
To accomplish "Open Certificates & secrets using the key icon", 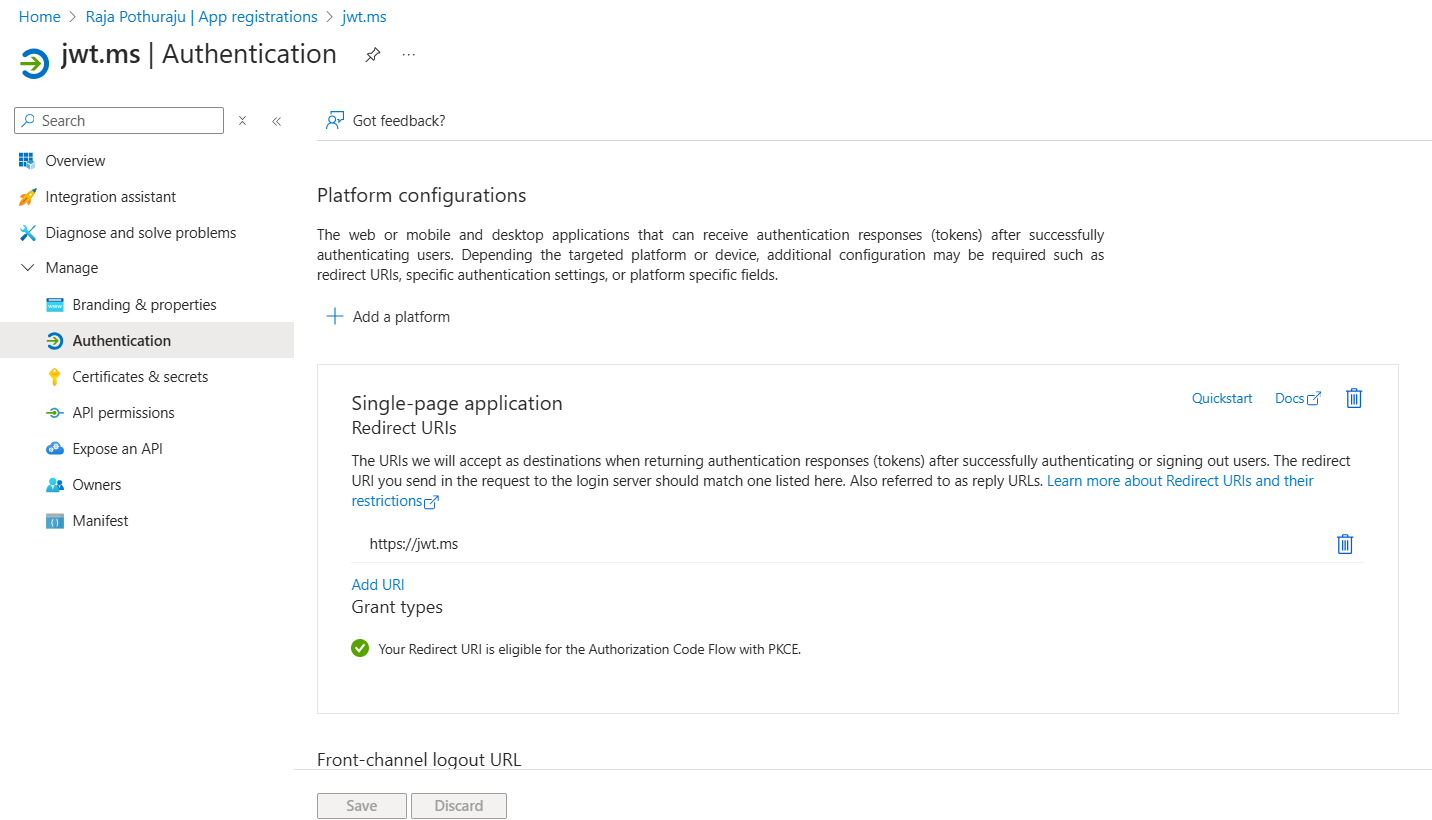I will click(54, 376).
